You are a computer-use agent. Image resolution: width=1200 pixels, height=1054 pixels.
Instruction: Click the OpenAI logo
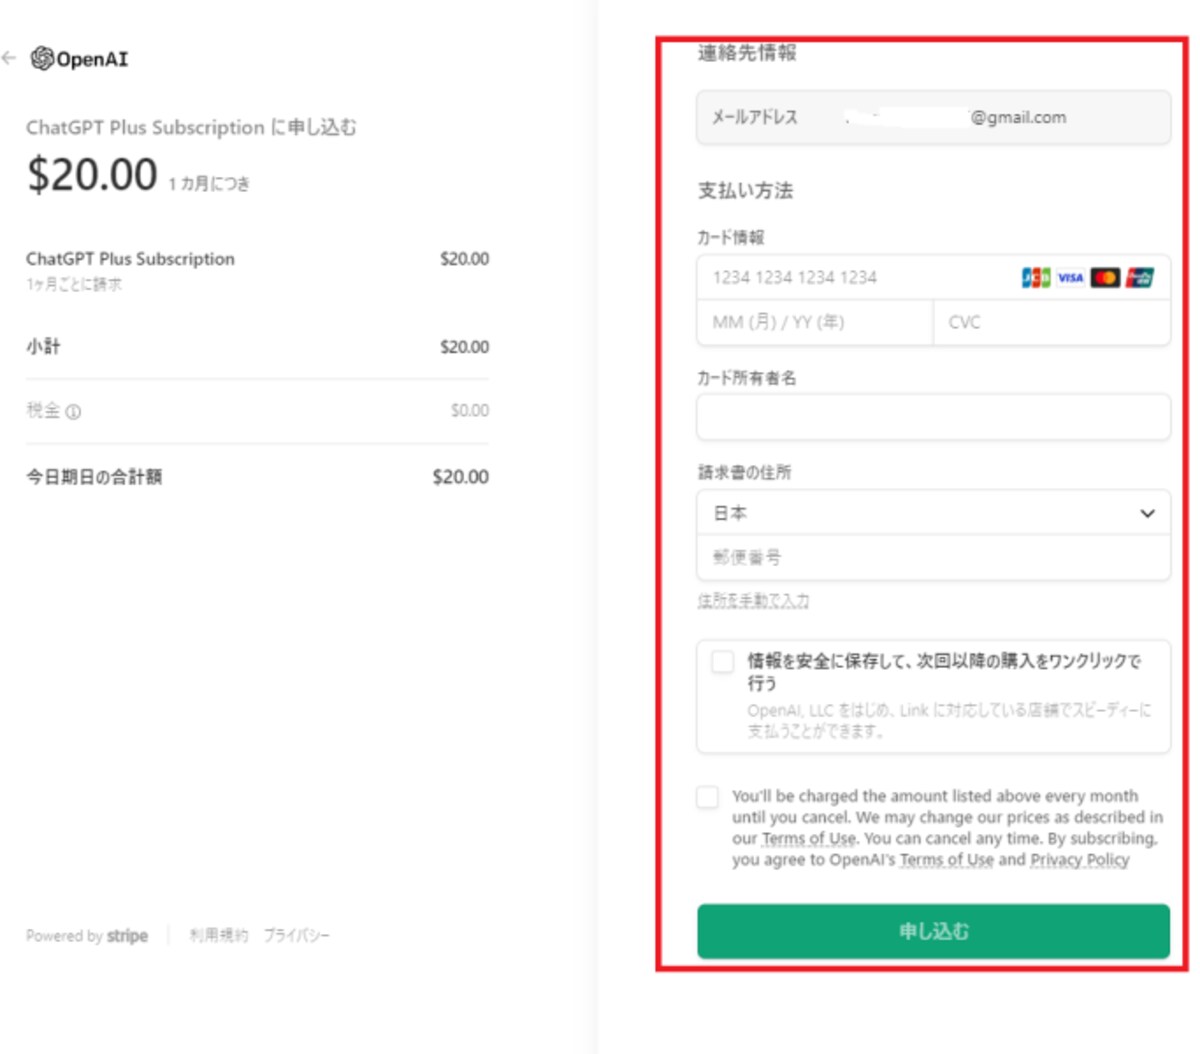click(79, 59)
